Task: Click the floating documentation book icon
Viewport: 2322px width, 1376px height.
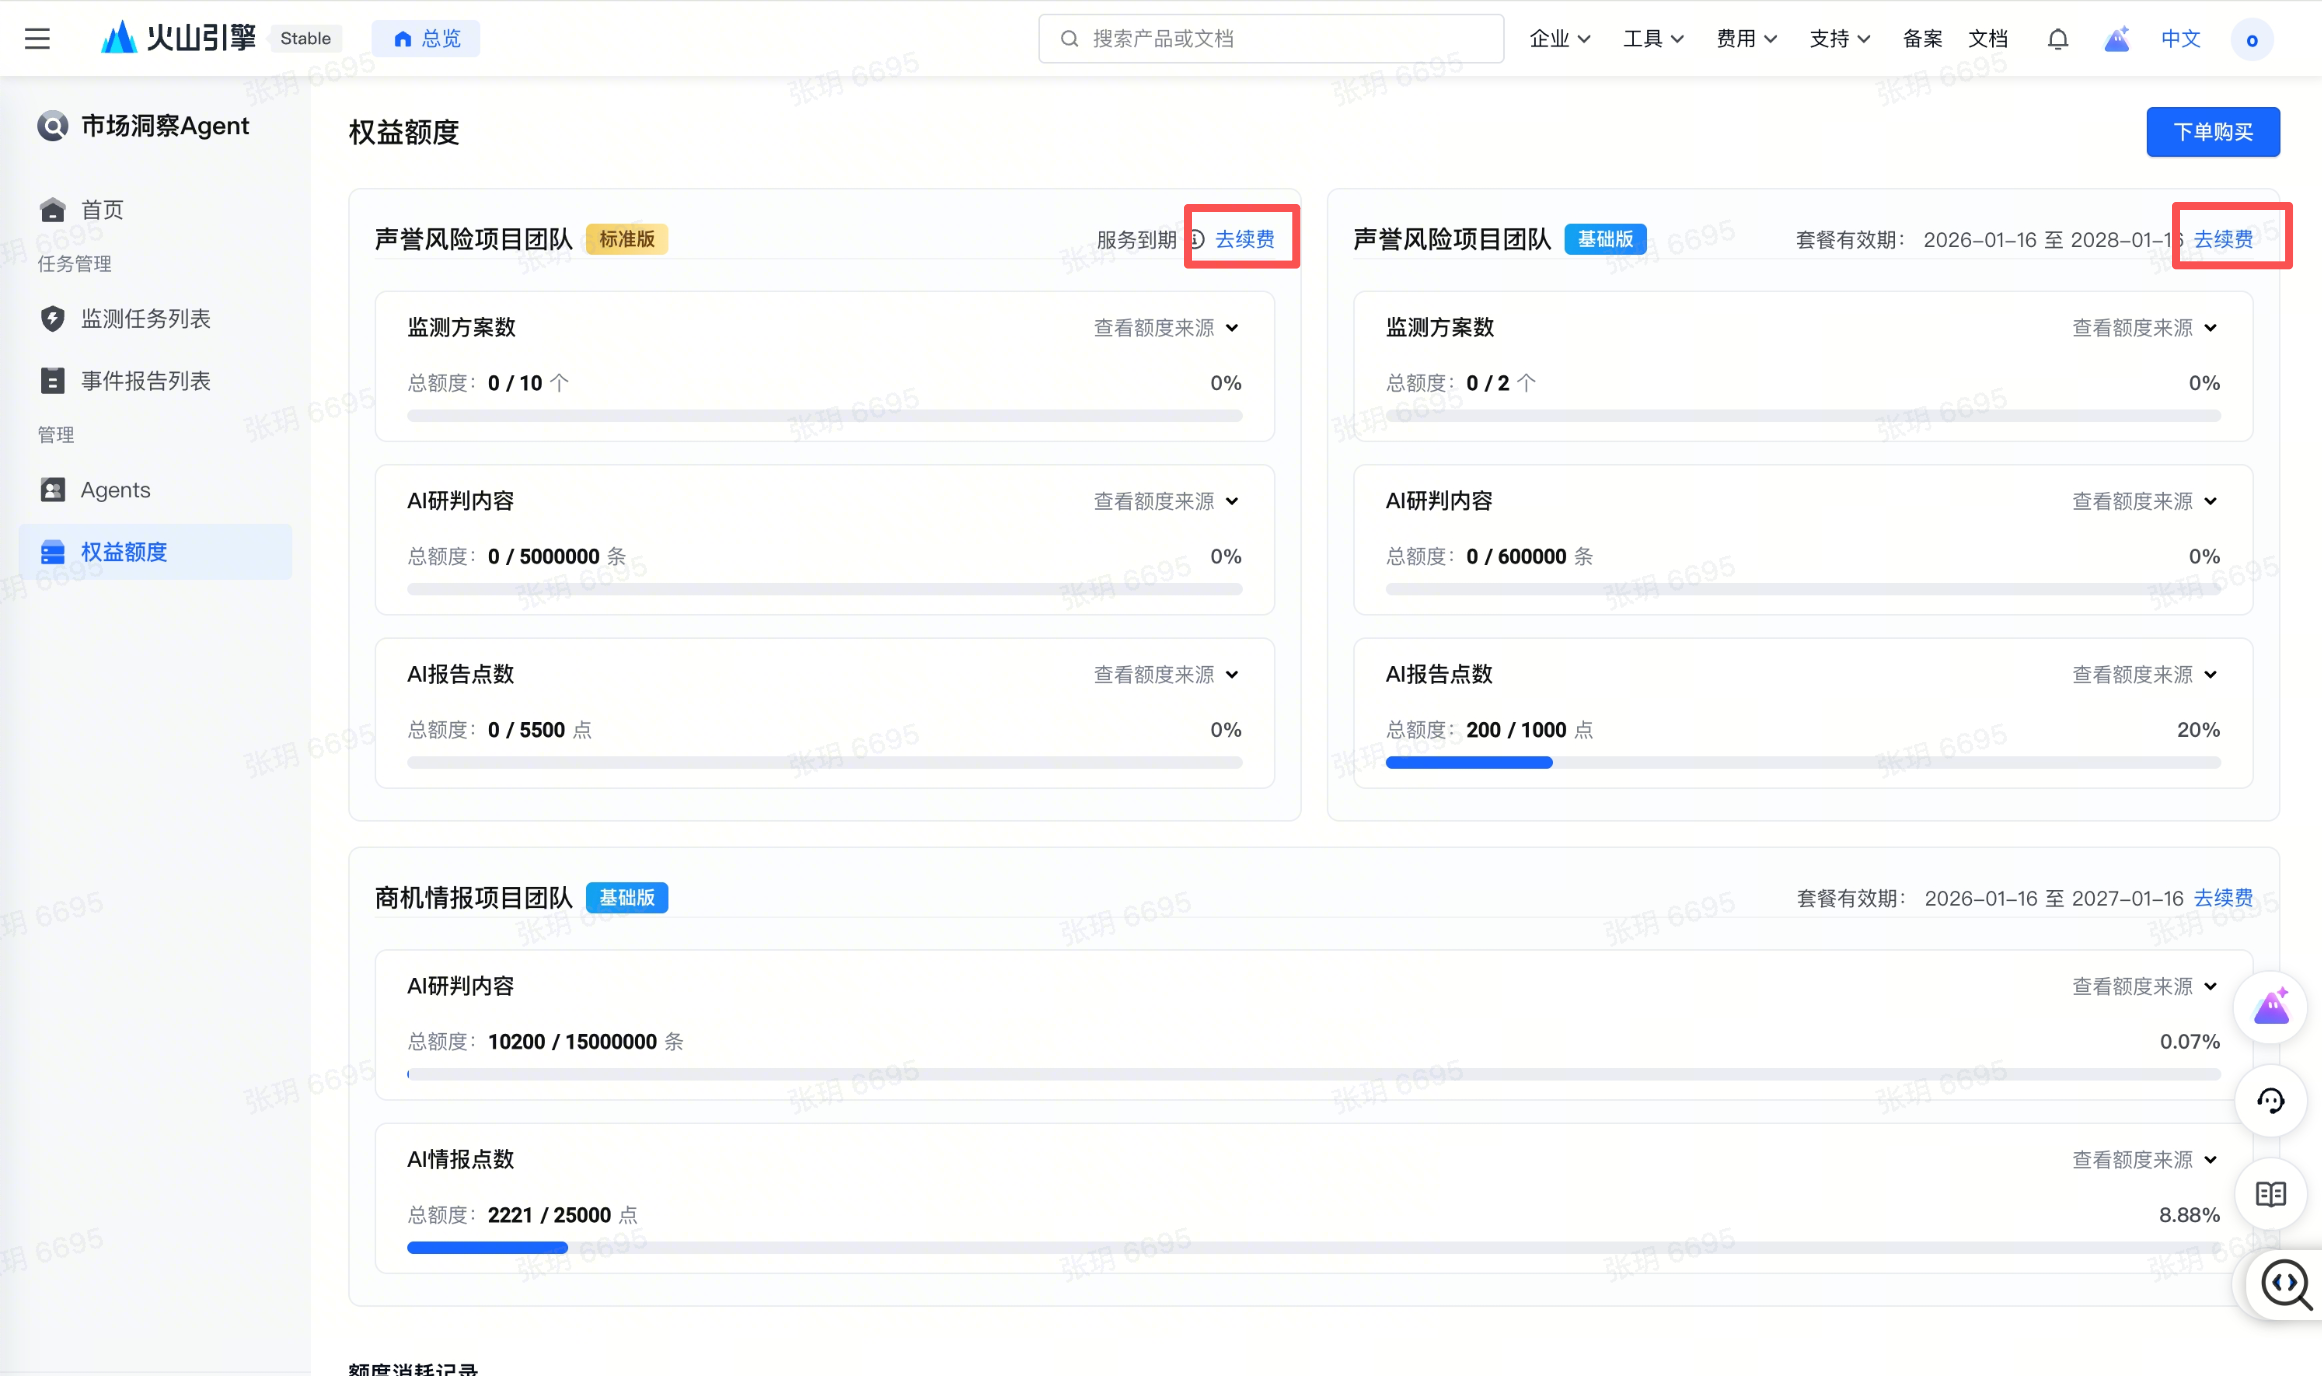Action: 2270,1194
